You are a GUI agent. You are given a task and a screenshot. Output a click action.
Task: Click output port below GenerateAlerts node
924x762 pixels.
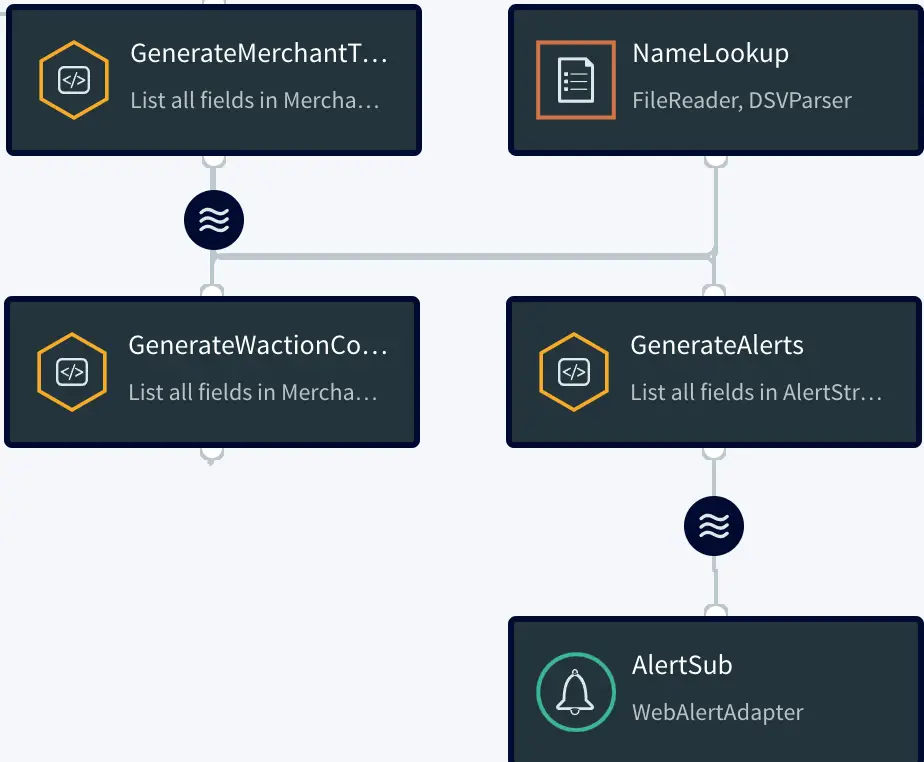point(714,452)
